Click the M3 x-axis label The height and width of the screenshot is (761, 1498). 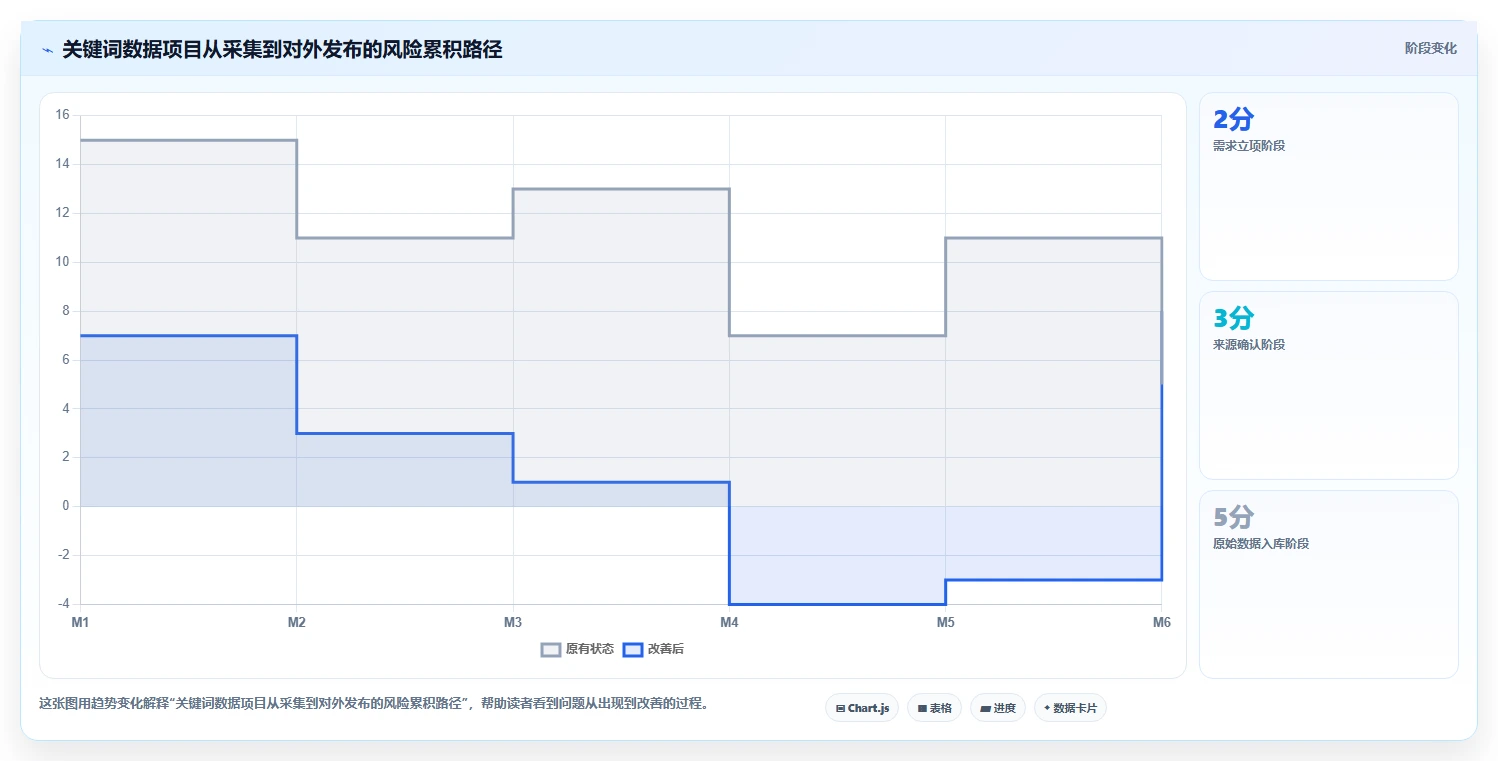tap(513, 623)
